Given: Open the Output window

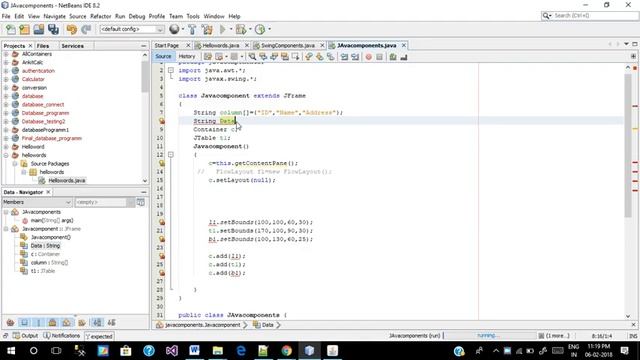Looking at the screenshot, I should click(25, 336).
